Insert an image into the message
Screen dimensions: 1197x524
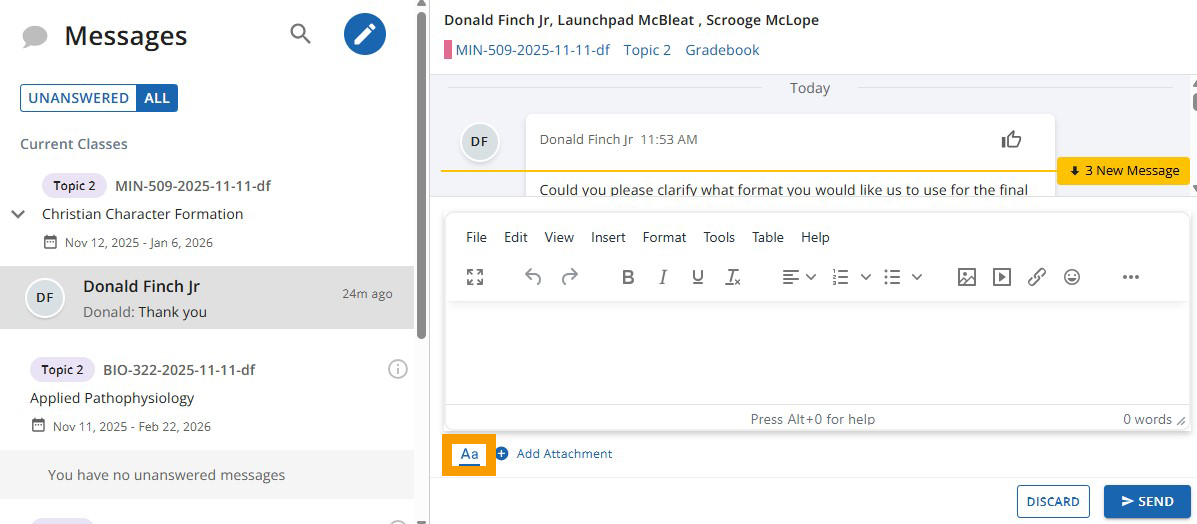(x=966, y=277)
